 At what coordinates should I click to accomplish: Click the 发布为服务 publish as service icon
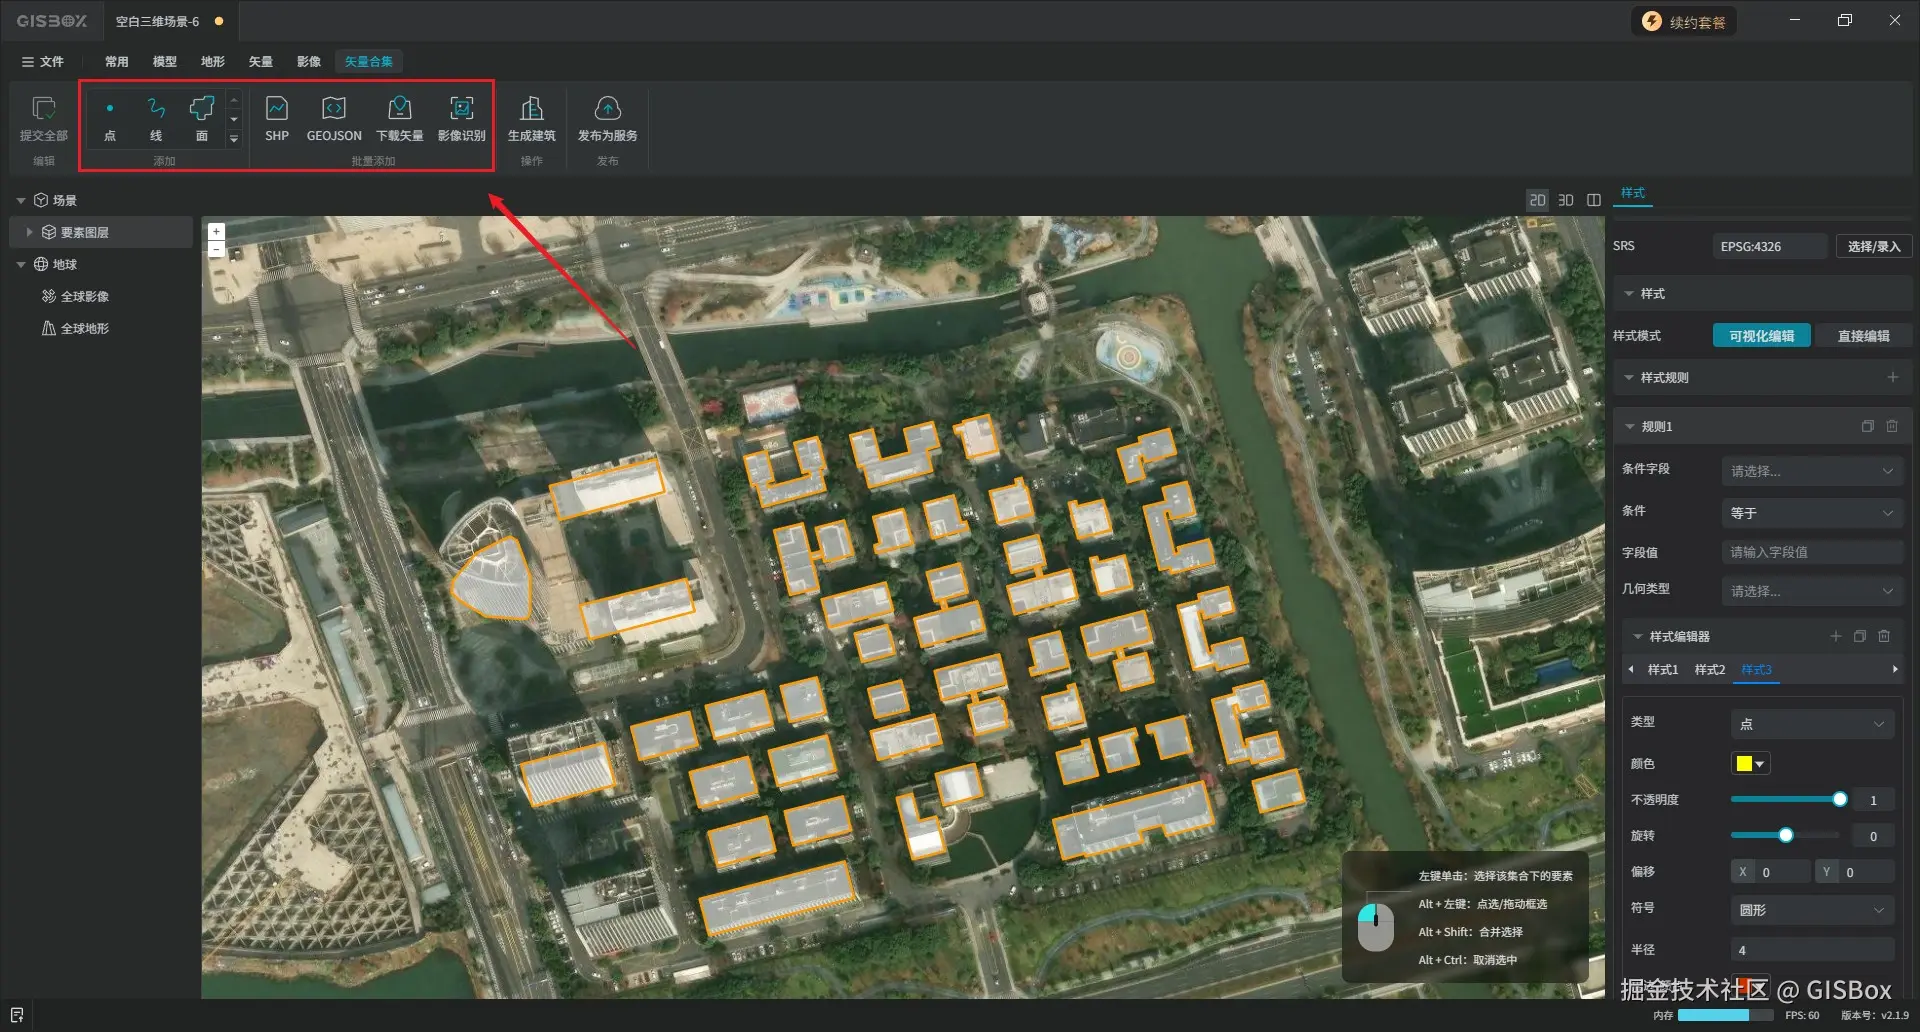[x=608, y=118]
